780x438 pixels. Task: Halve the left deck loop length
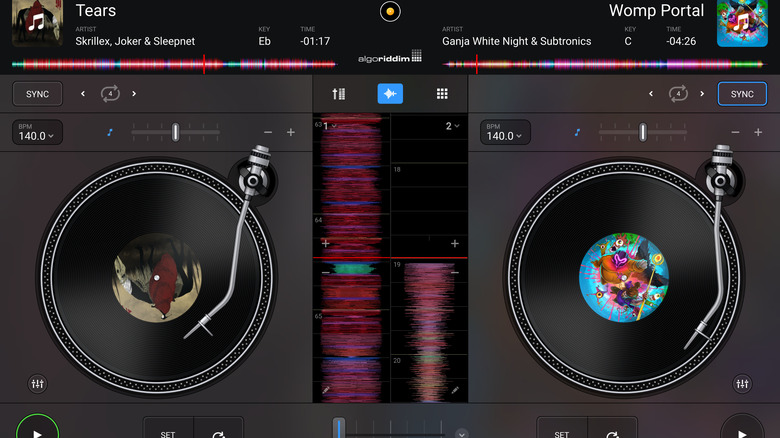point(84,94)
